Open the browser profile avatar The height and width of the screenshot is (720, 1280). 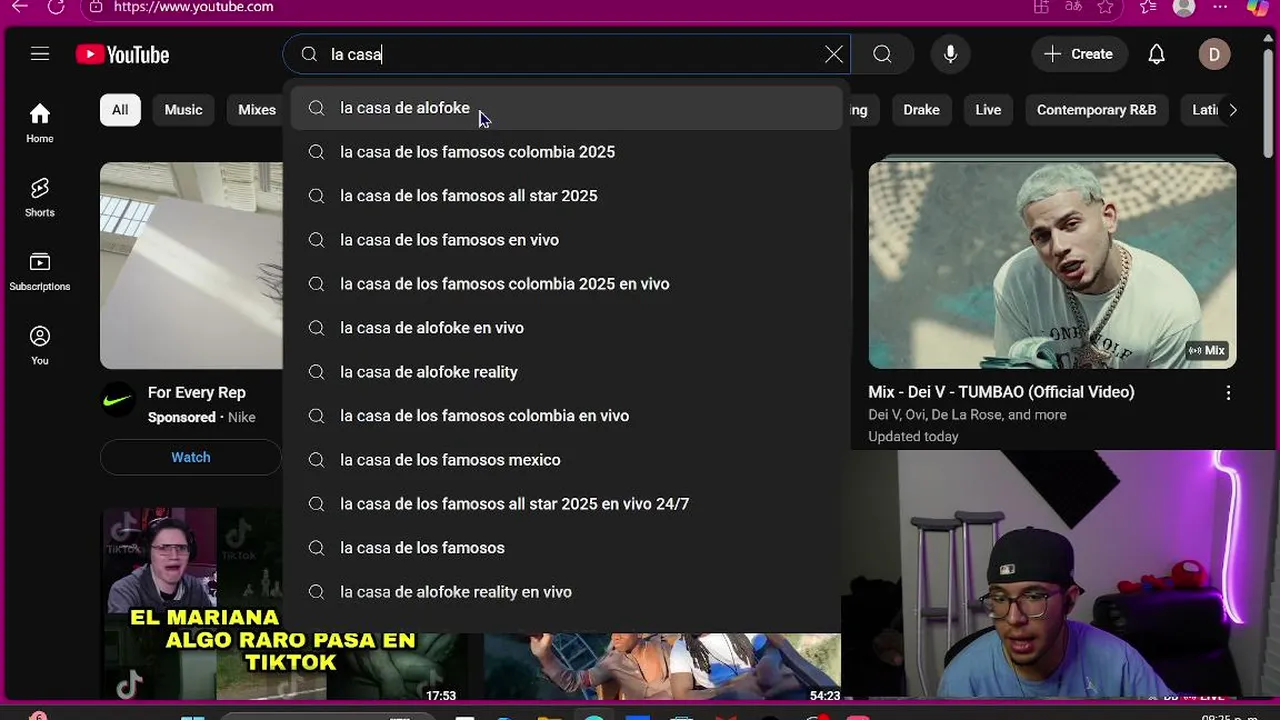tap(1184, 7)
